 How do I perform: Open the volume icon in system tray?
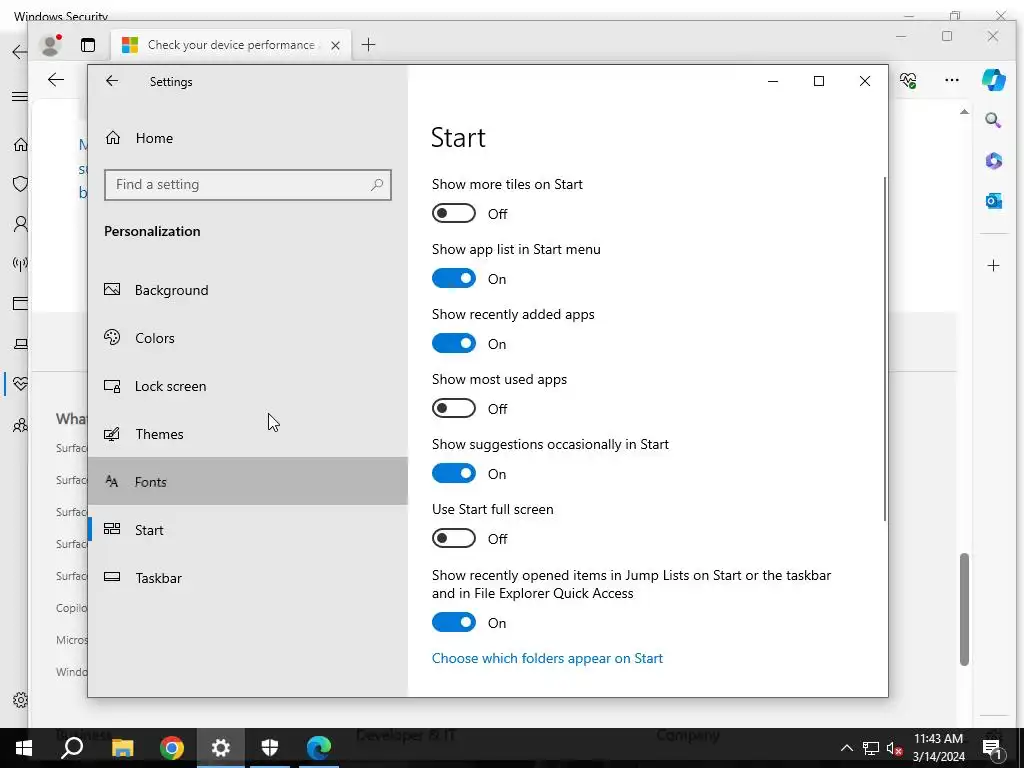tap(895, 748)
